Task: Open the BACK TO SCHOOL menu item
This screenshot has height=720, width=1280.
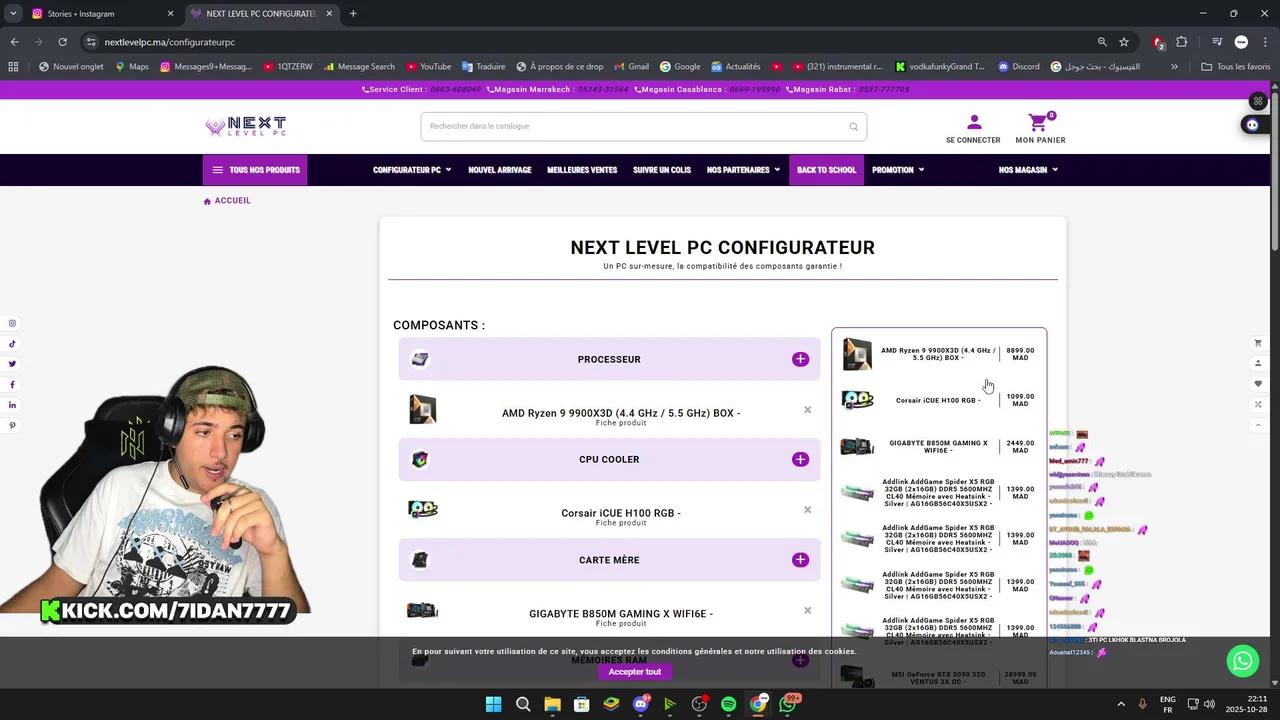Action: coord(826,170)
